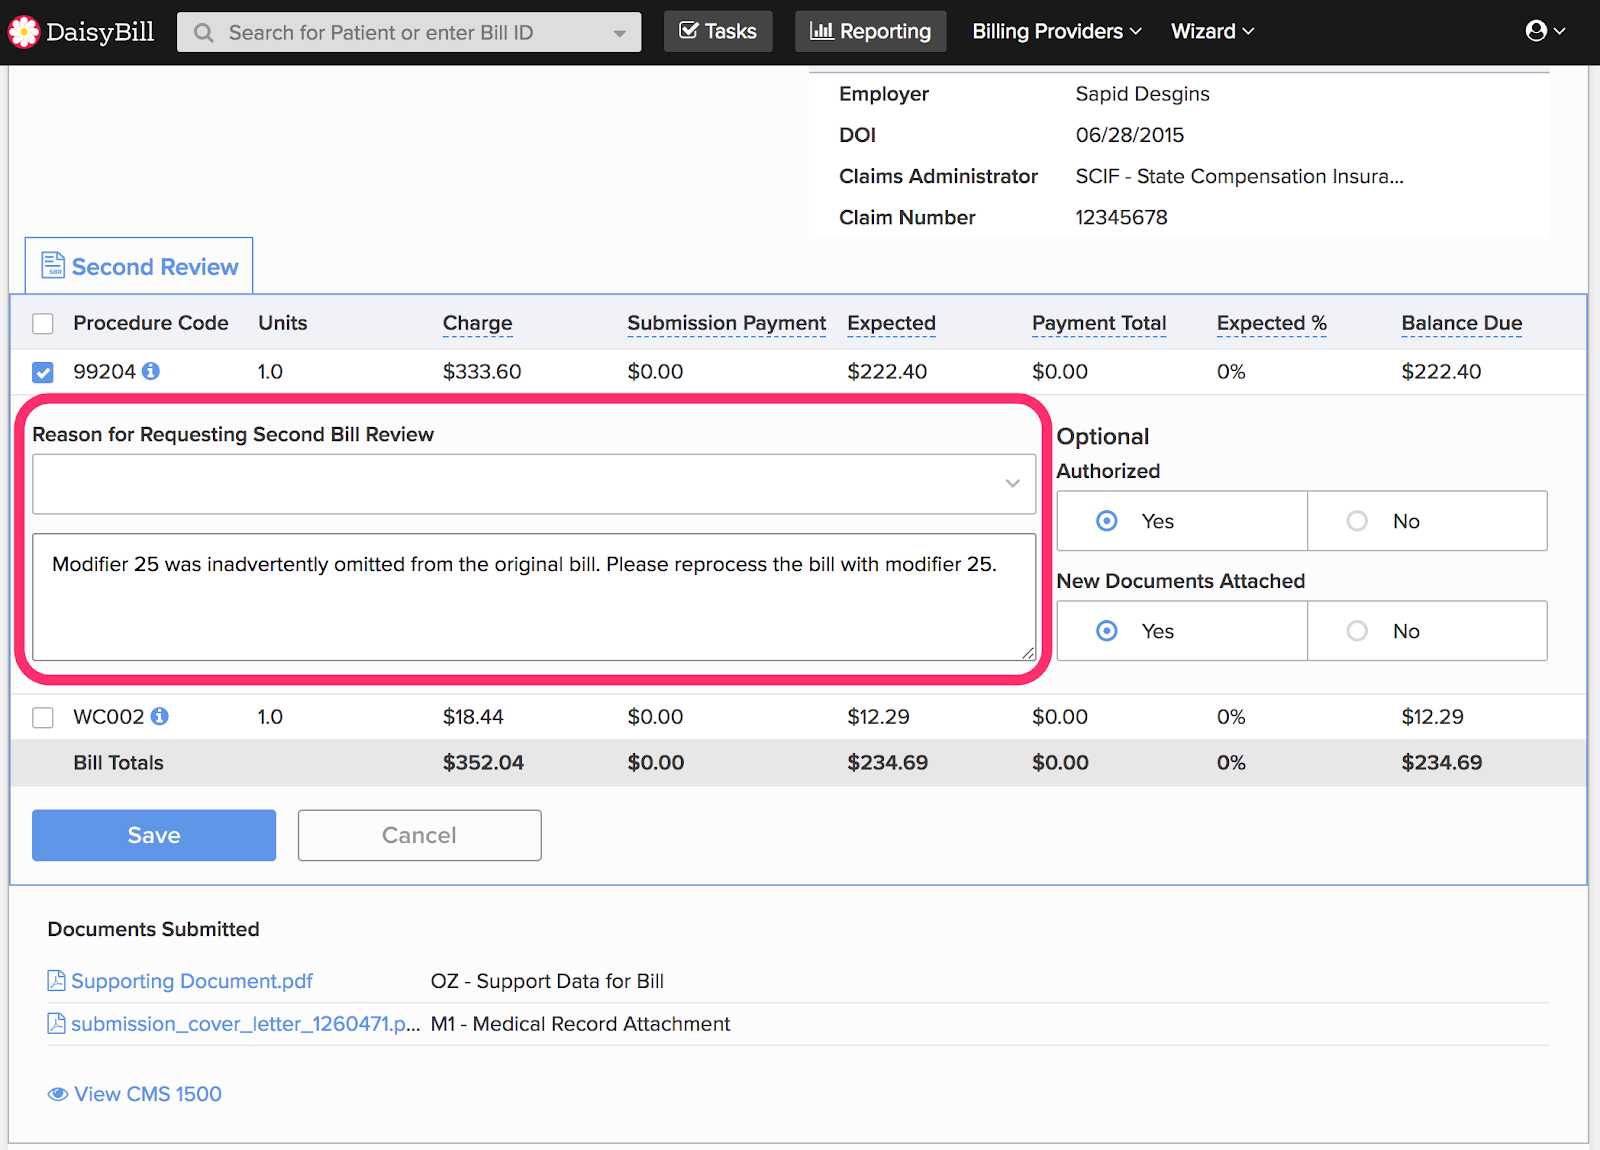Image resolution: width=1600 pixels, height=1150 pixels.
Task: Click in the Modifier 25 reason text area
Action: pyautogui.click(x=534, y=597)
